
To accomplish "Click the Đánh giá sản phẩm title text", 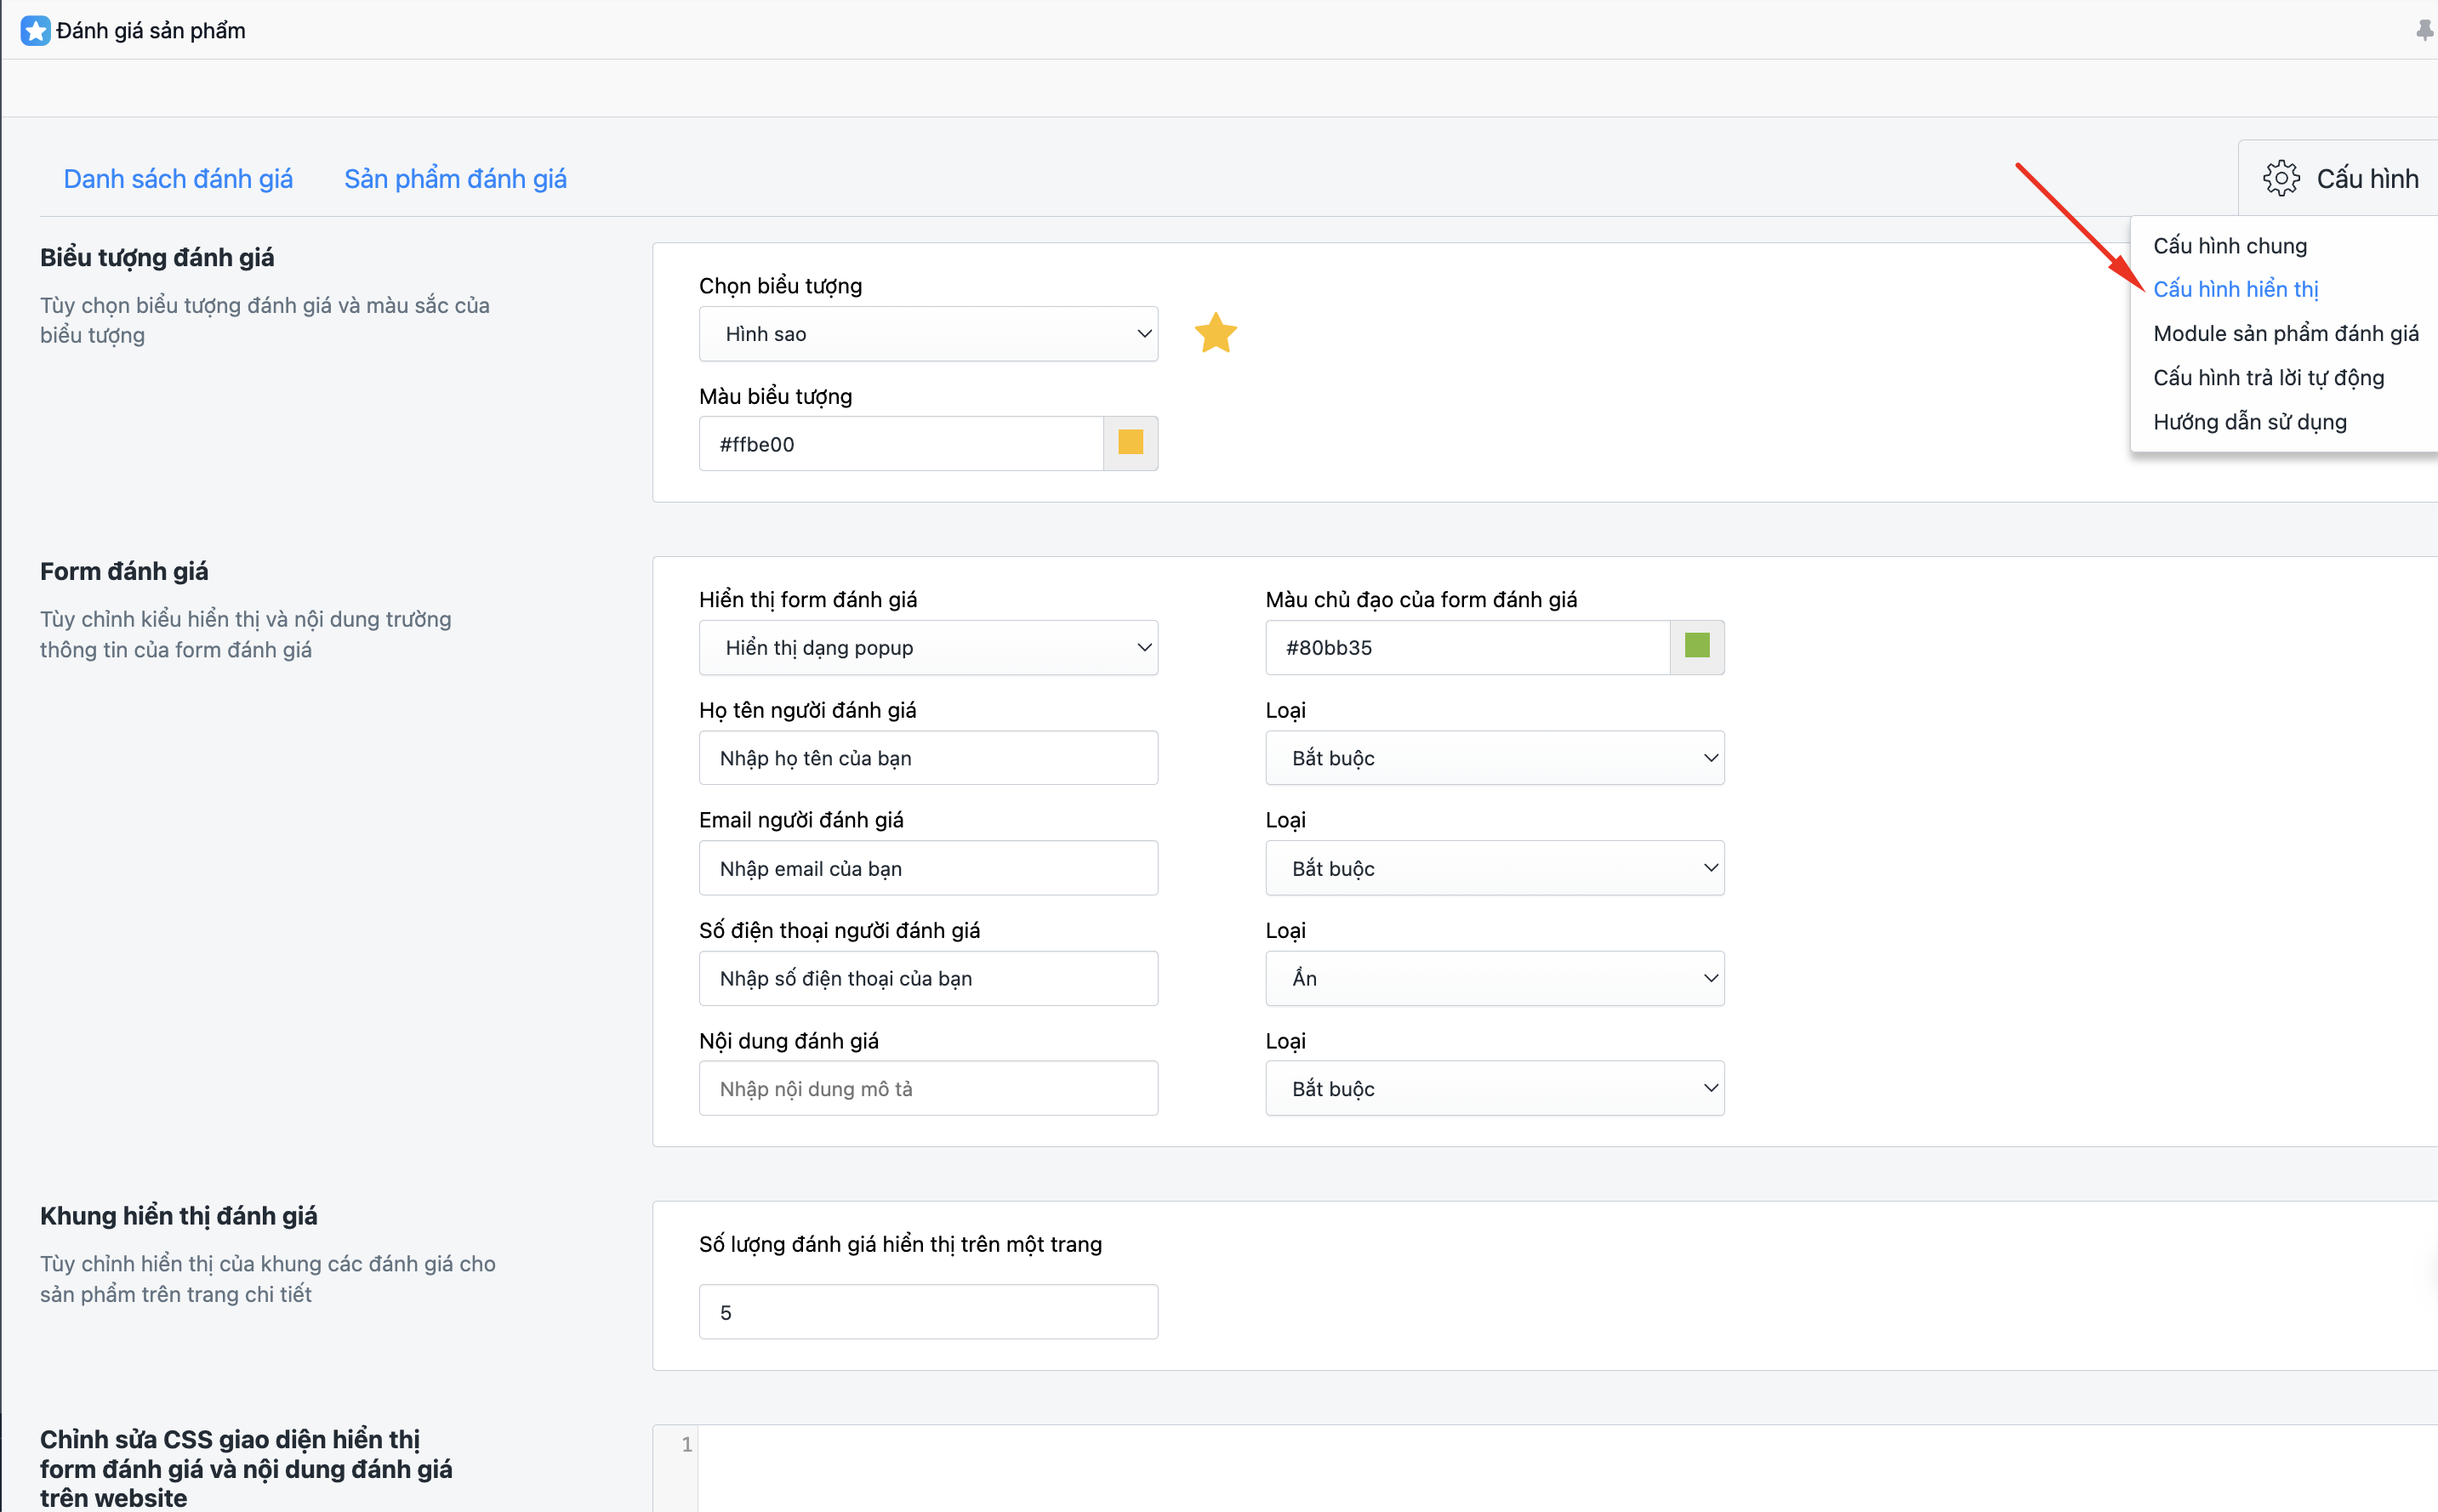I will point(151,31).
